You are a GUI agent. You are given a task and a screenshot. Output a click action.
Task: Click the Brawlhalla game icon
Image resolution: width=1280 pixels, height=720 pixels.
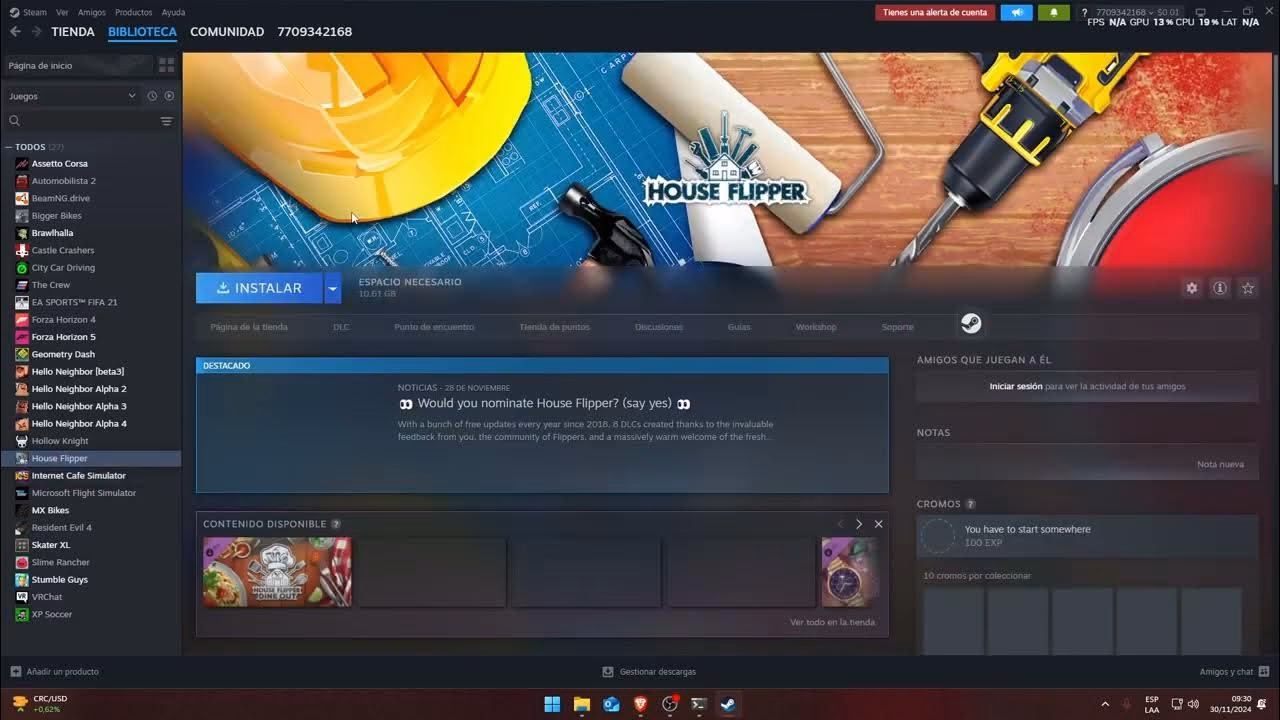tap(22, 233)
